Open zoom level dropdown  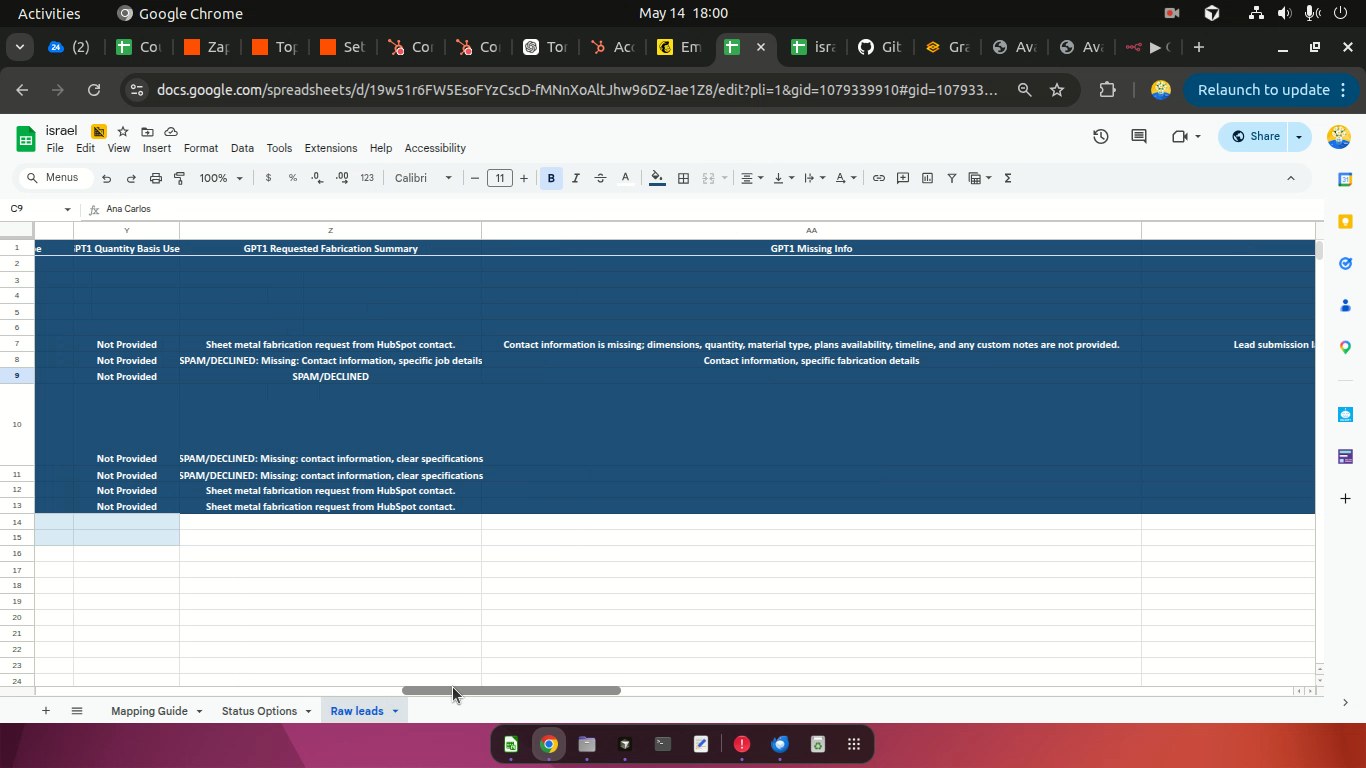(x=221, y=178)
